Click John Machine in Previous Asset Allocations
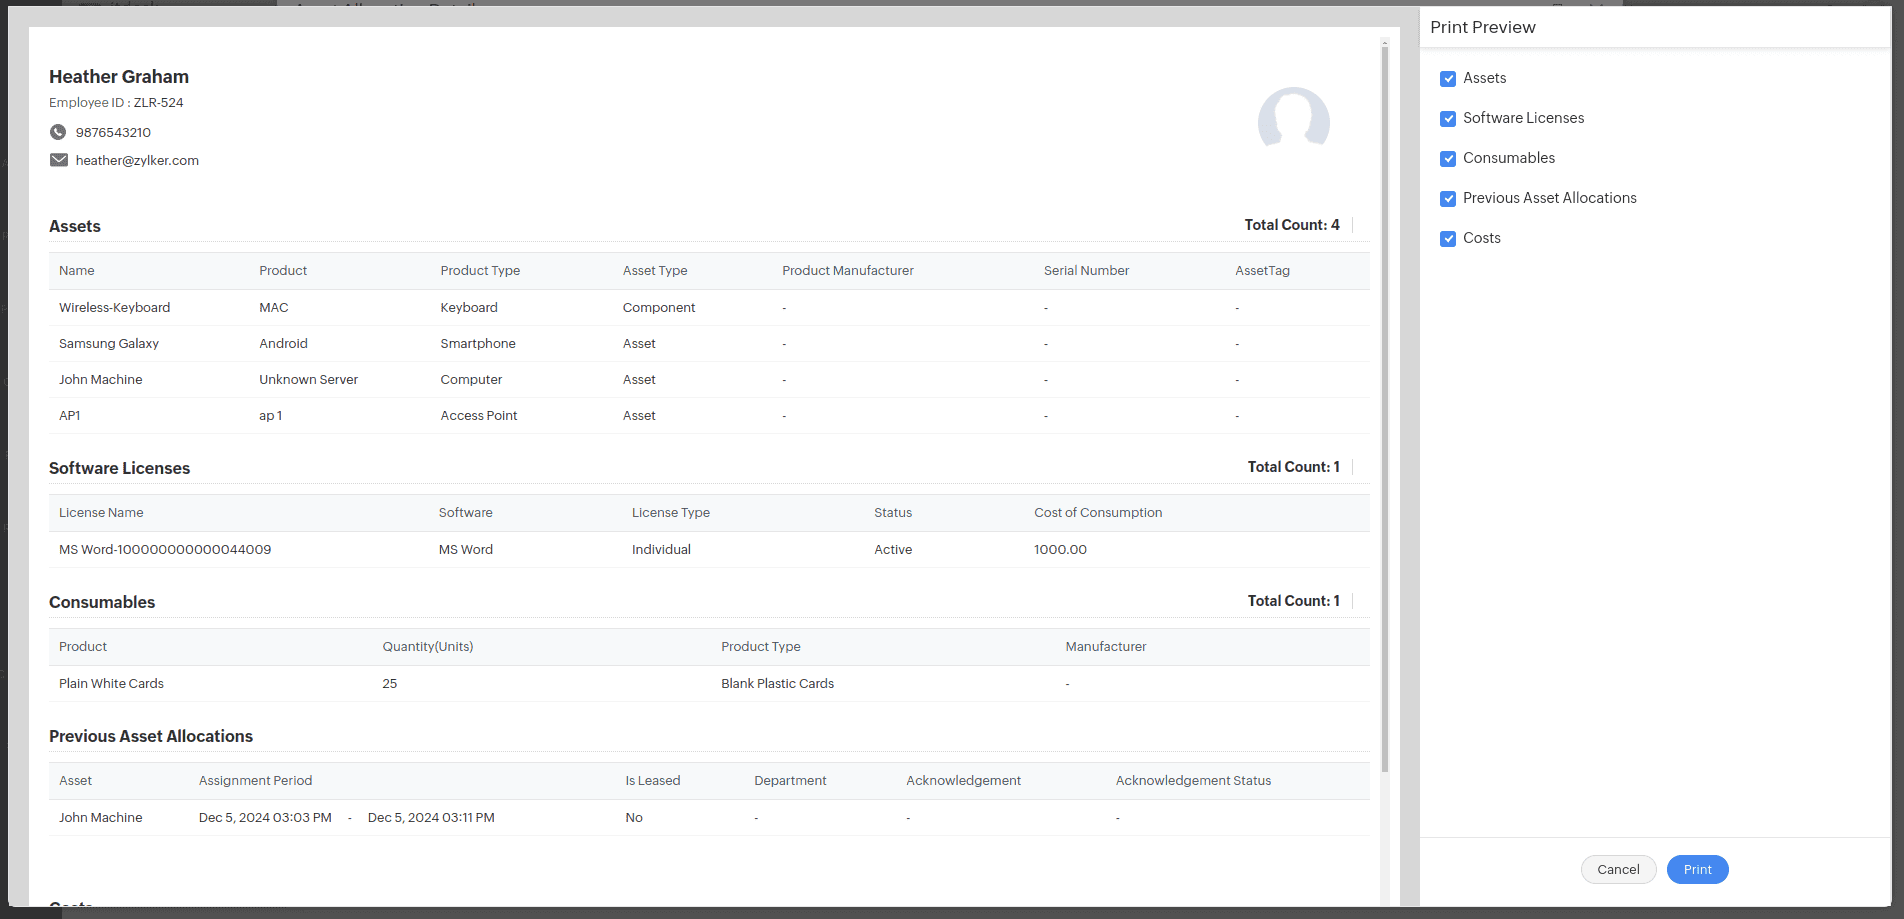 click(x=100, y=817)
